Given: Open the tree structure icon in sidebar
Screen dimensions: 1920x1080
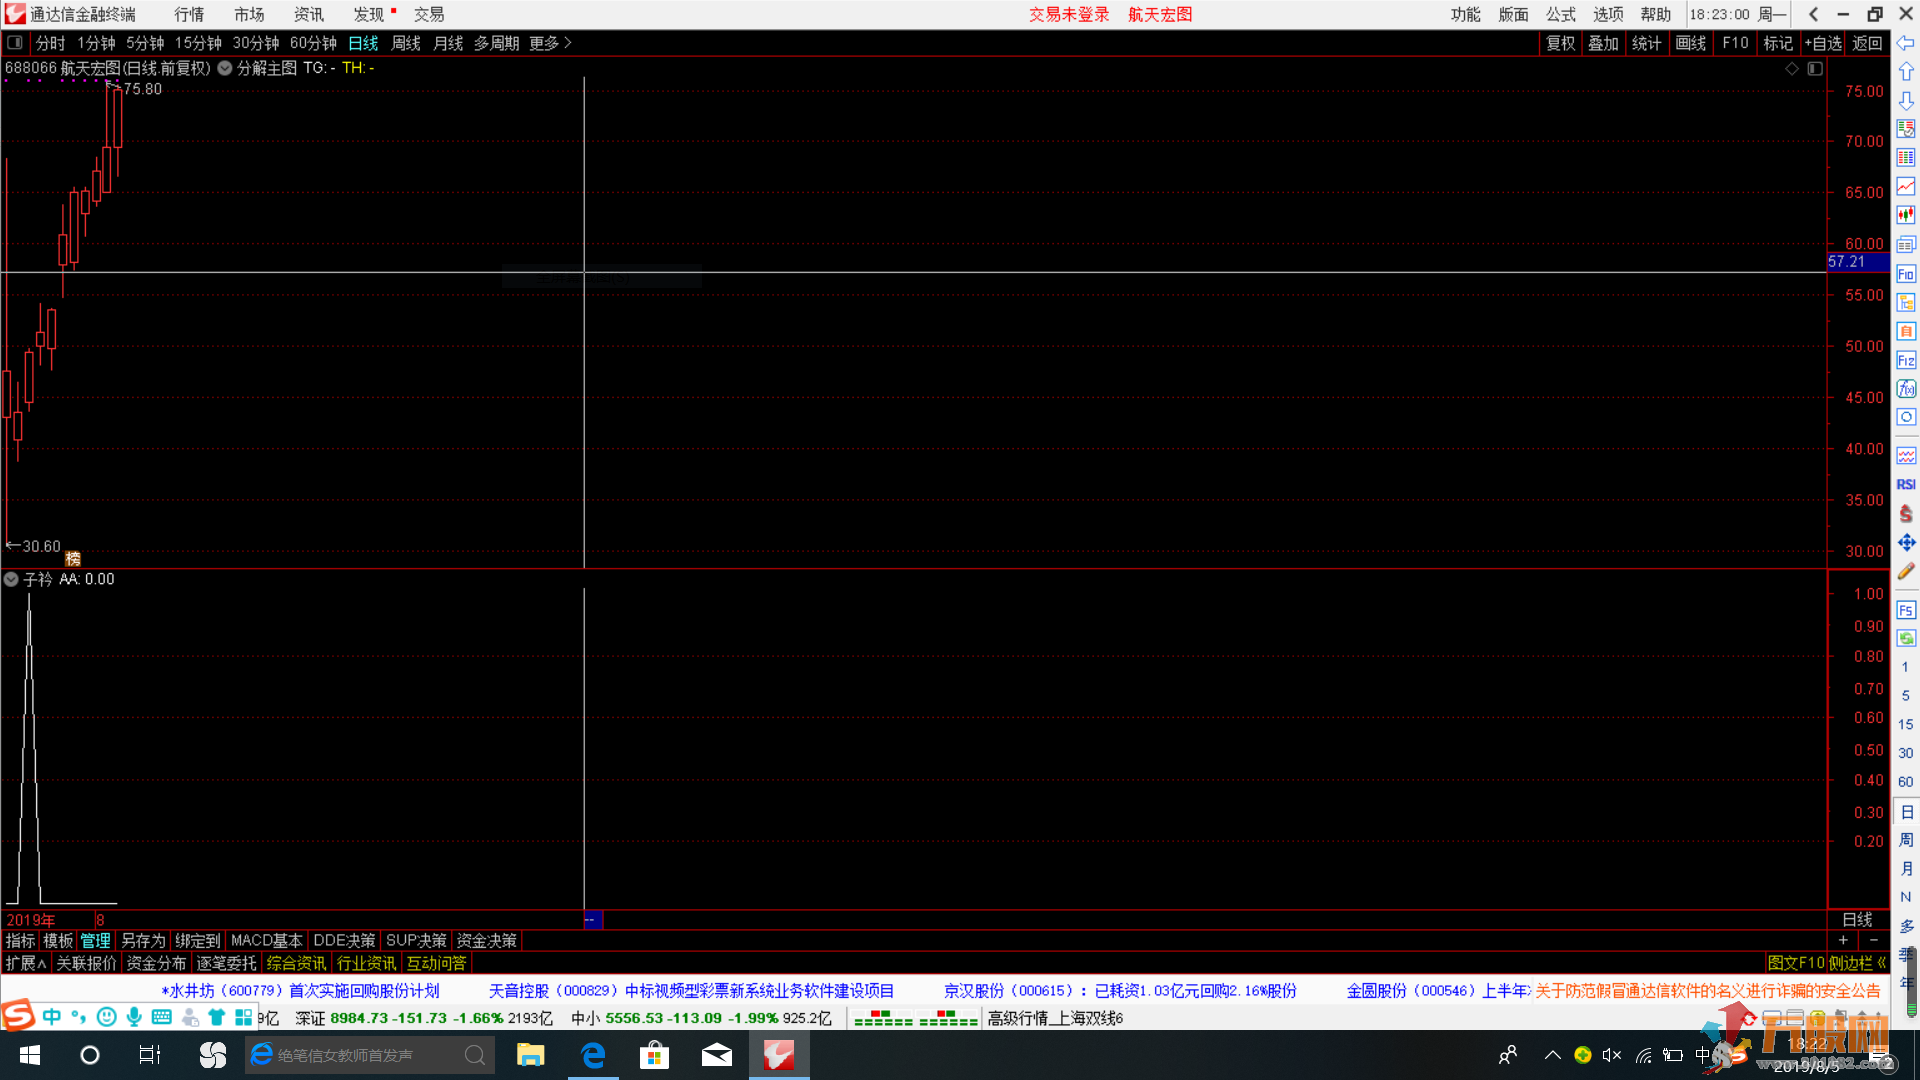Looking at the screenshot, I should click(x=1906, y=302).
